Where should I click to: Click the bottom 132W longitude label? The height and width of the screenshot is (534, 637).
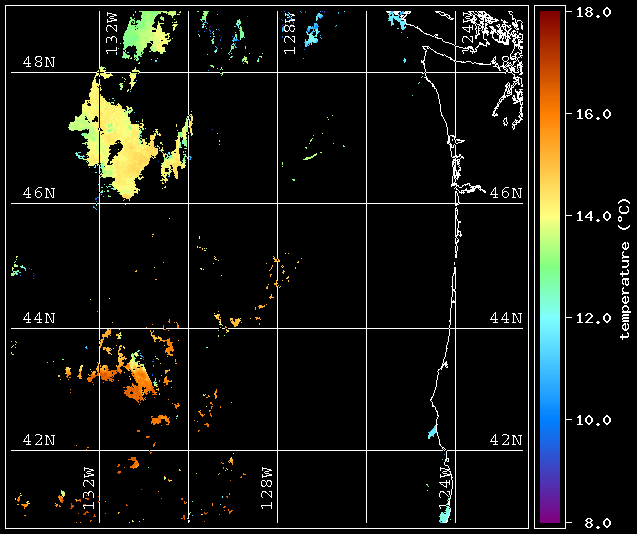click(x=89, y=488)
